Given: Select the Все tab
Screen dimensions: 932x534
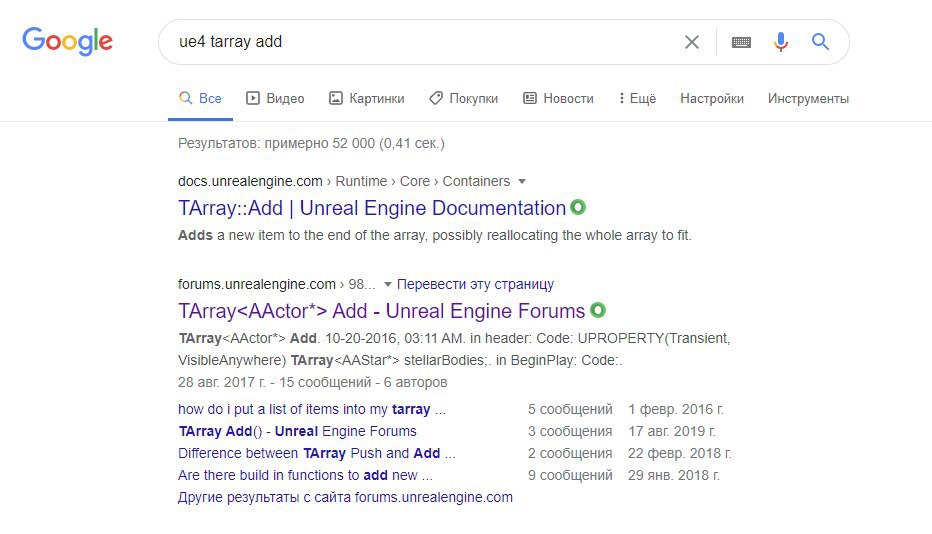Looking at the screenshot, I should pyautogui.click(x=200, y=99).
